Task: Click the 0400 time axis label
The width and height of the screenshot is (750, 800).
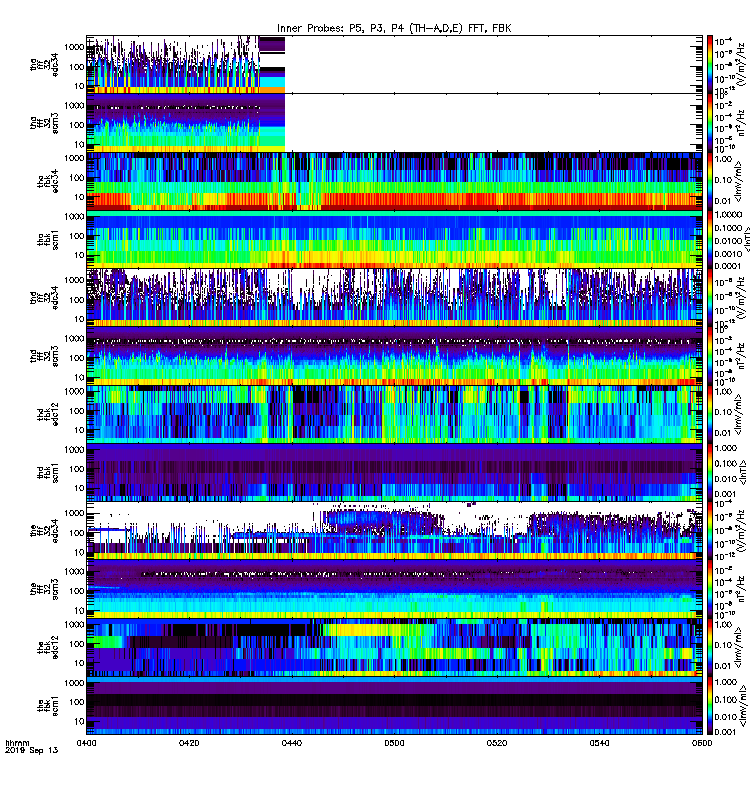Action: [86, 743]
